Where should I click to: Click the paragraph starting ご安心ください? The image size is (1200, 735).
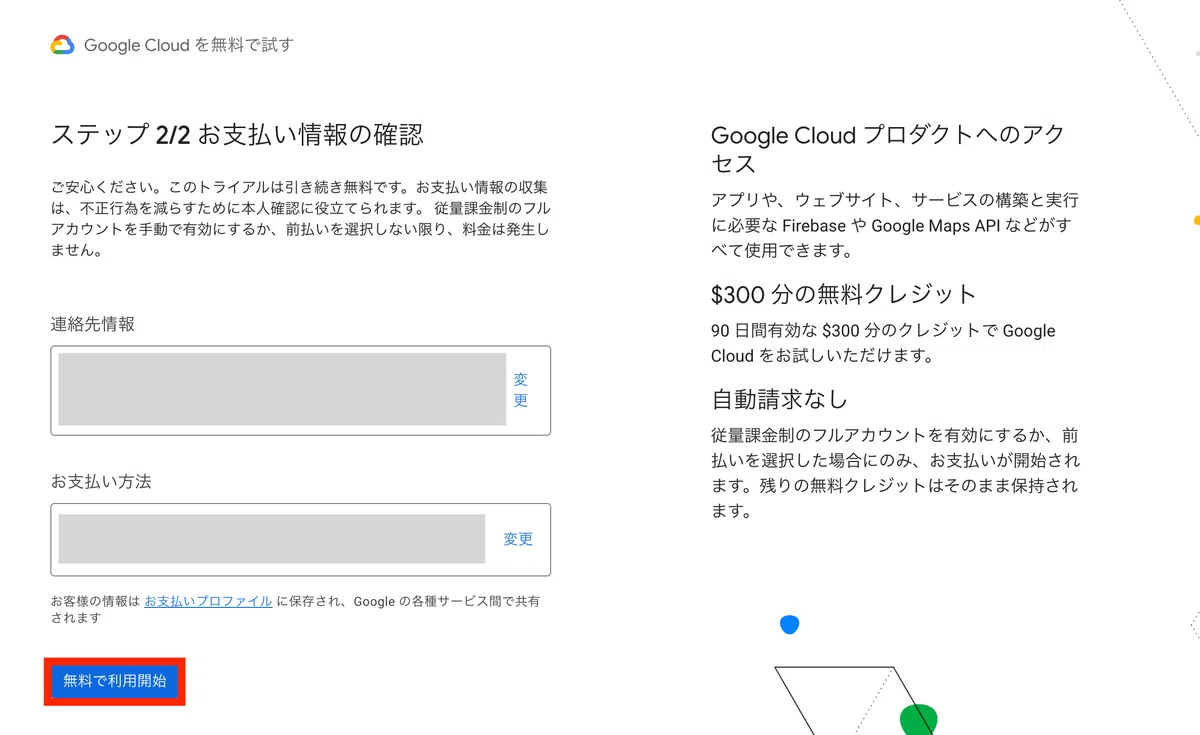click(300, 219)
